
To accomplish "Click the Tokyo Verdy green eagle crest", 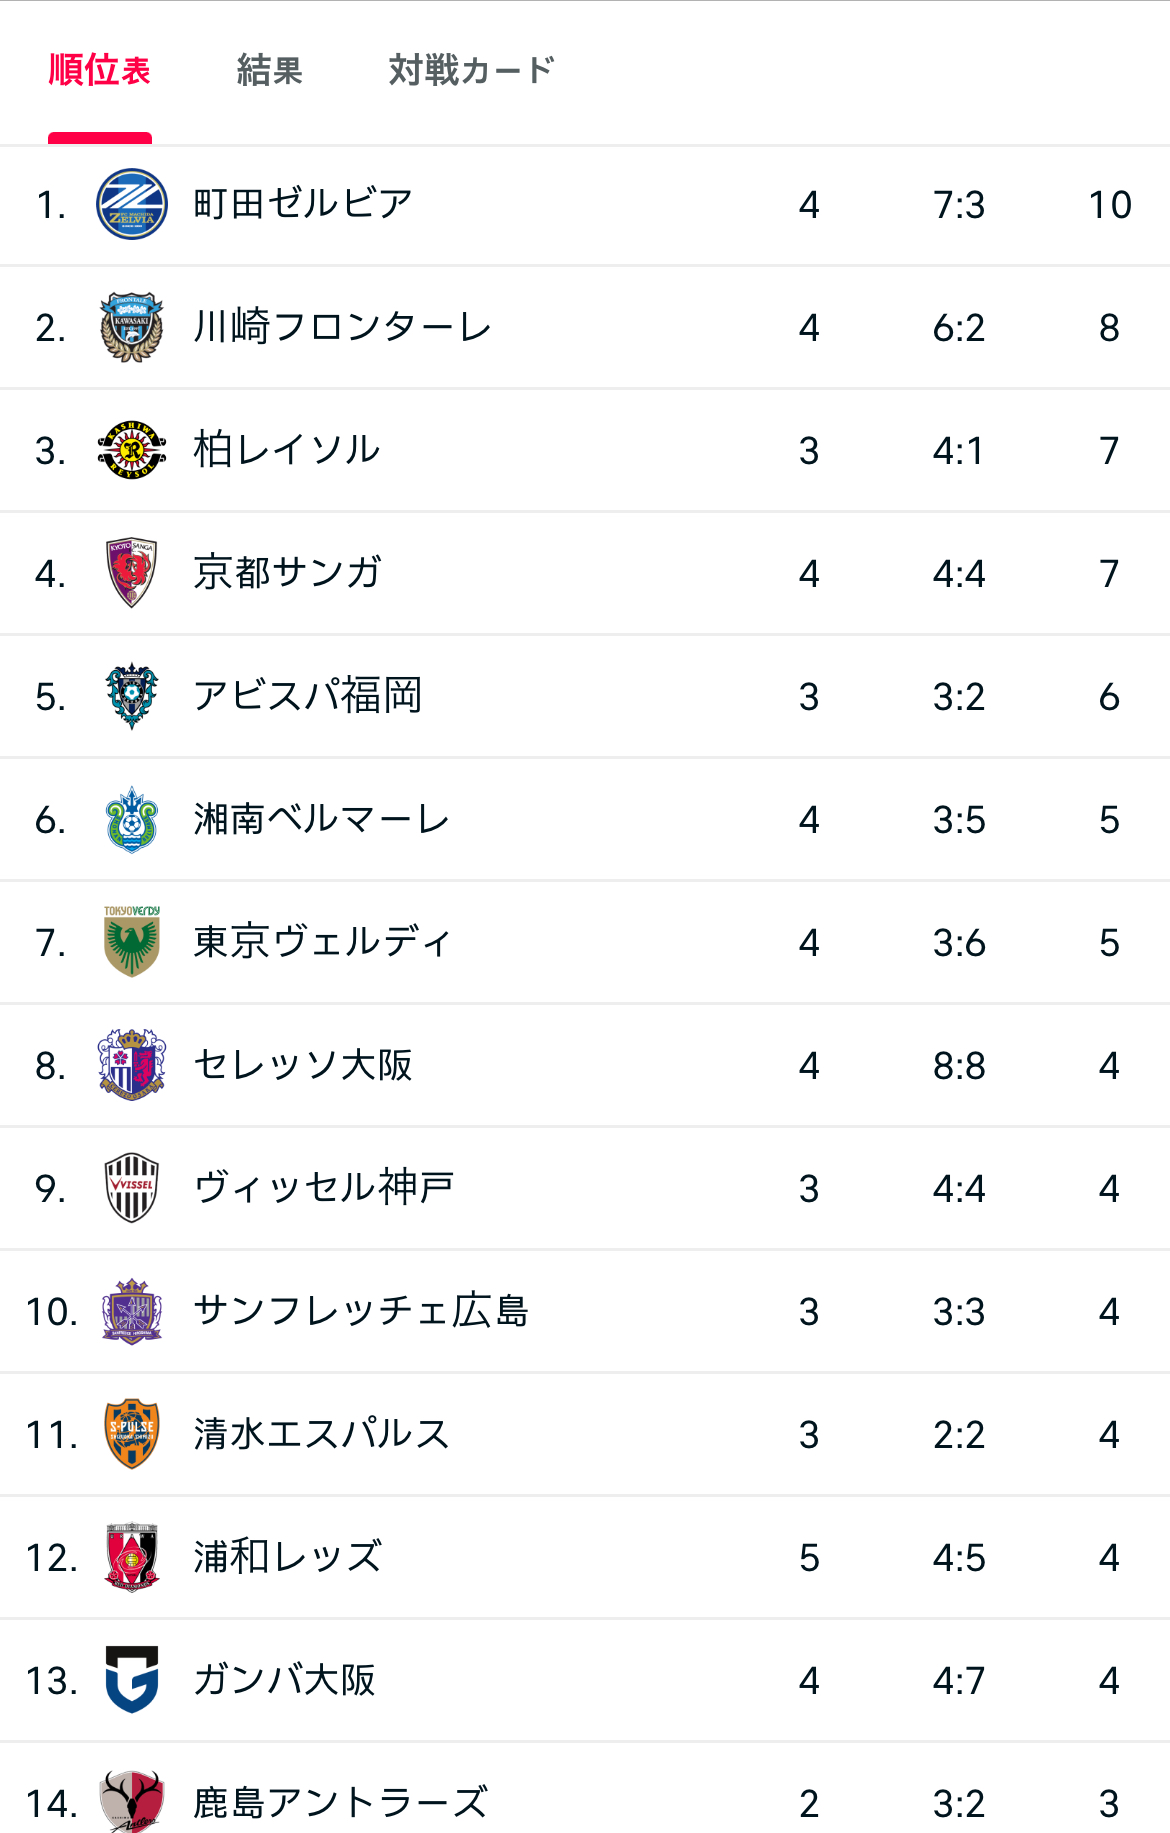I will click(132, 941).
